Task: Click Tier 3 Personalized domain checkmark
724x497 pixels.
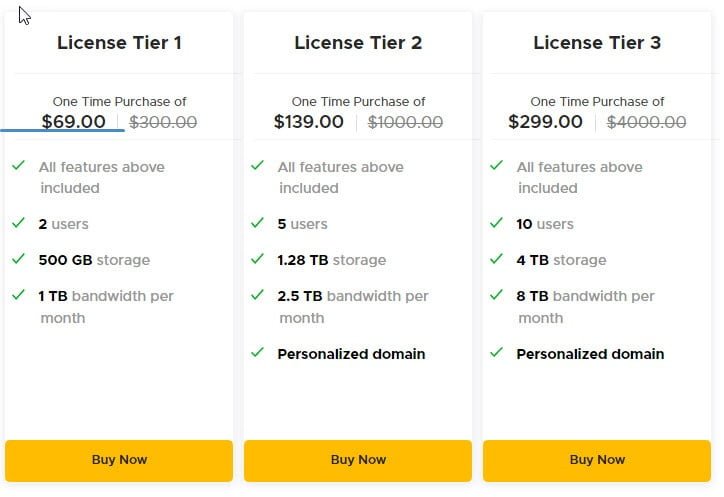Action: click(x=496, y=353)
